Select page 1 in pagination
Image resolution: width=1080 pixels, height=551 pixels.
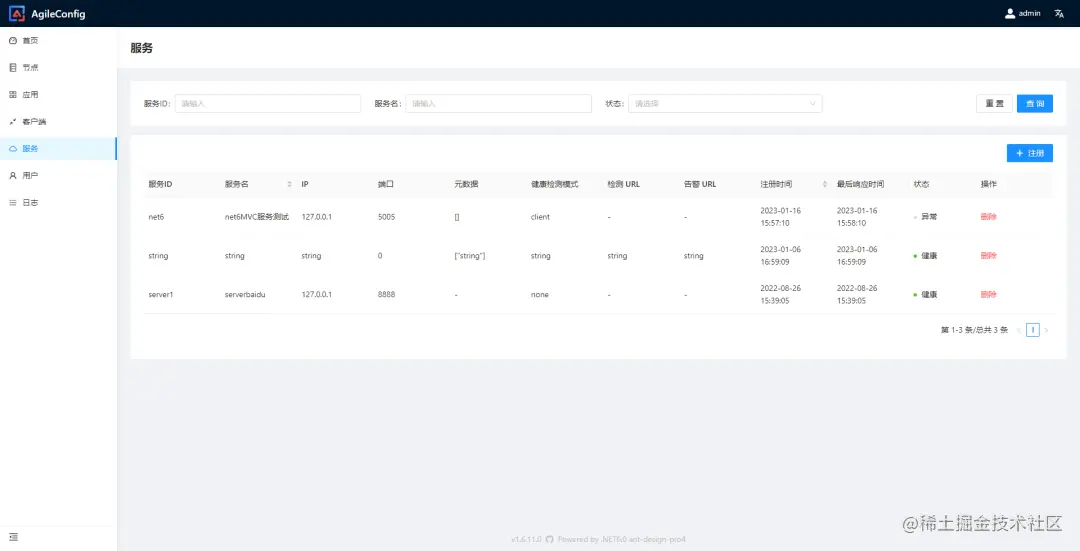[1032, 330]
